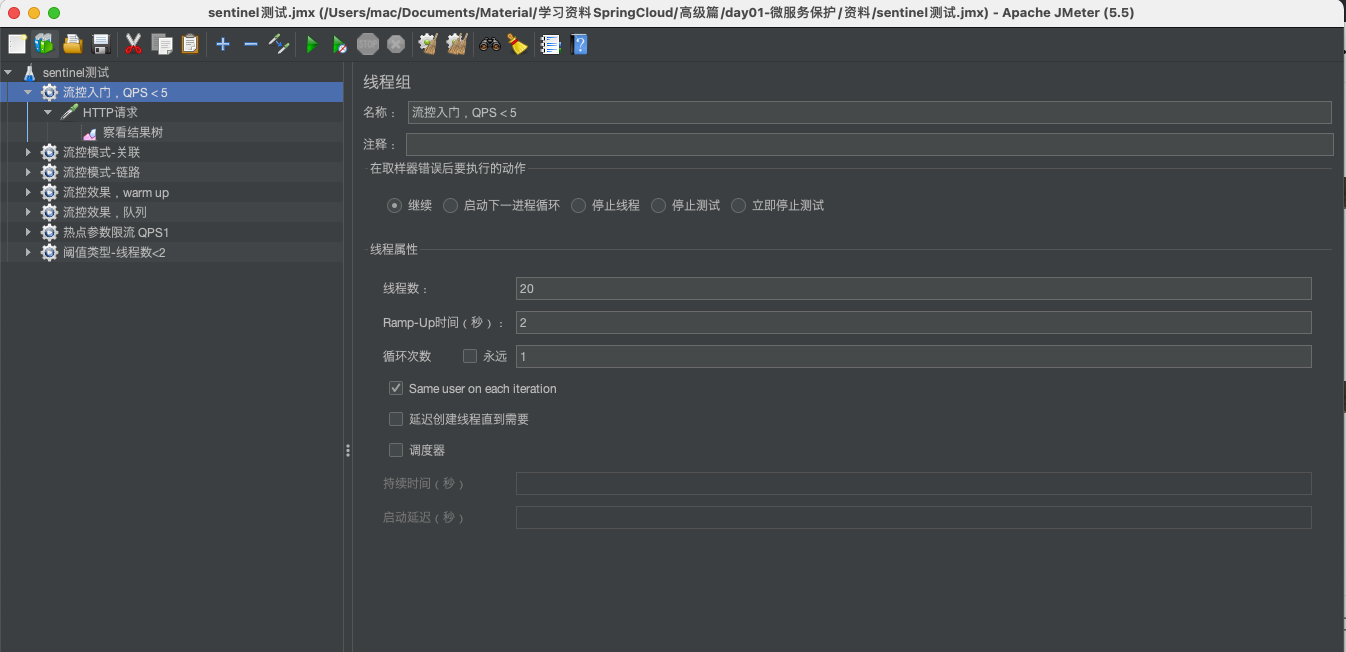The height and width of the screenshot is (652, 1346).
Task: Expand the 流控模式-链路 node arrow
Action: coord(28,172)
